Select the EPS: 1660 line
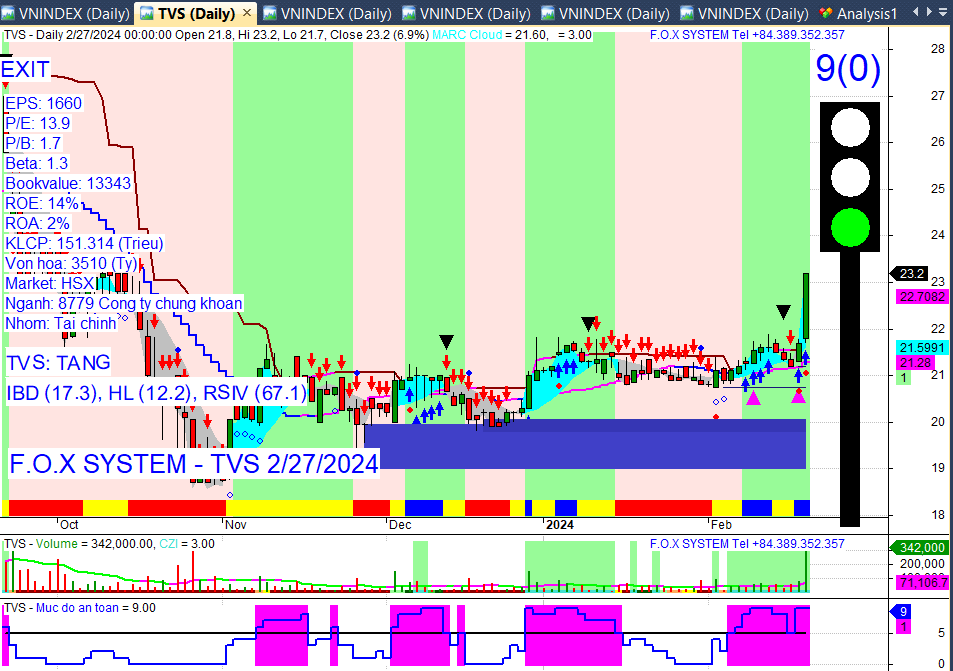 coord(43,103)
